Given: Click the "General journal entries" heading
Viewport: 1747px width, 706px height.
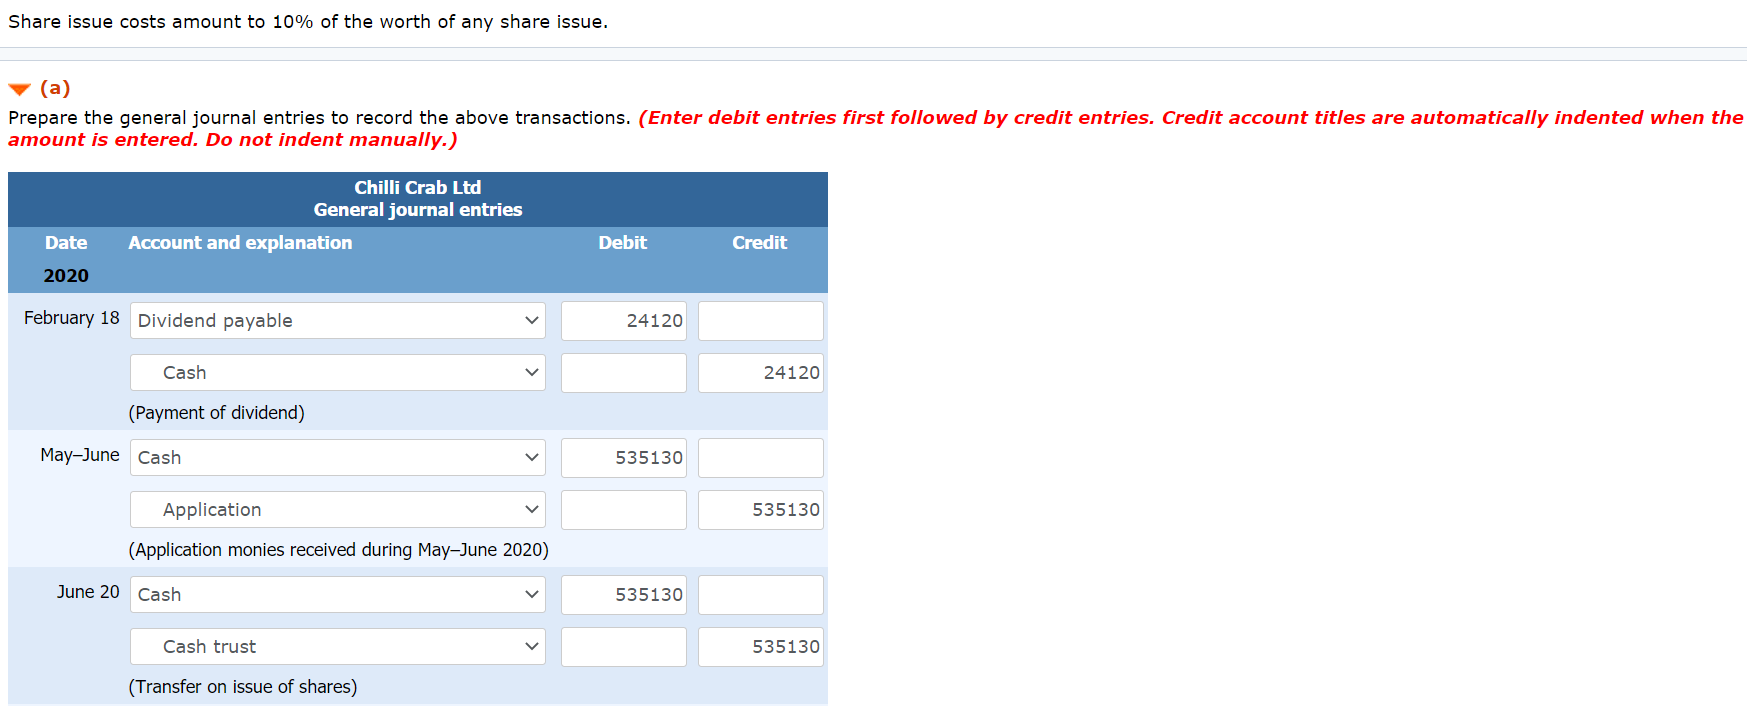Looking at the screenshot, I should coord(418,209).
